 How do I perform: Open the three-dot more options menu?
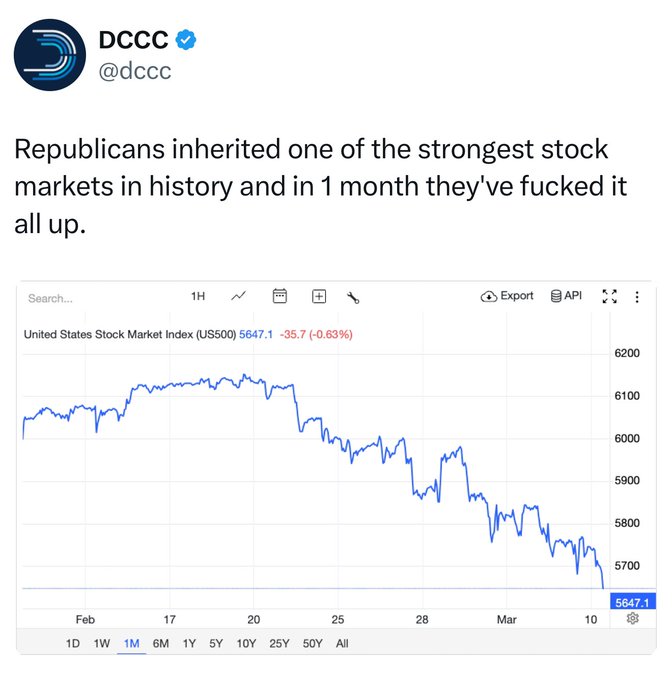coord(633,297)
